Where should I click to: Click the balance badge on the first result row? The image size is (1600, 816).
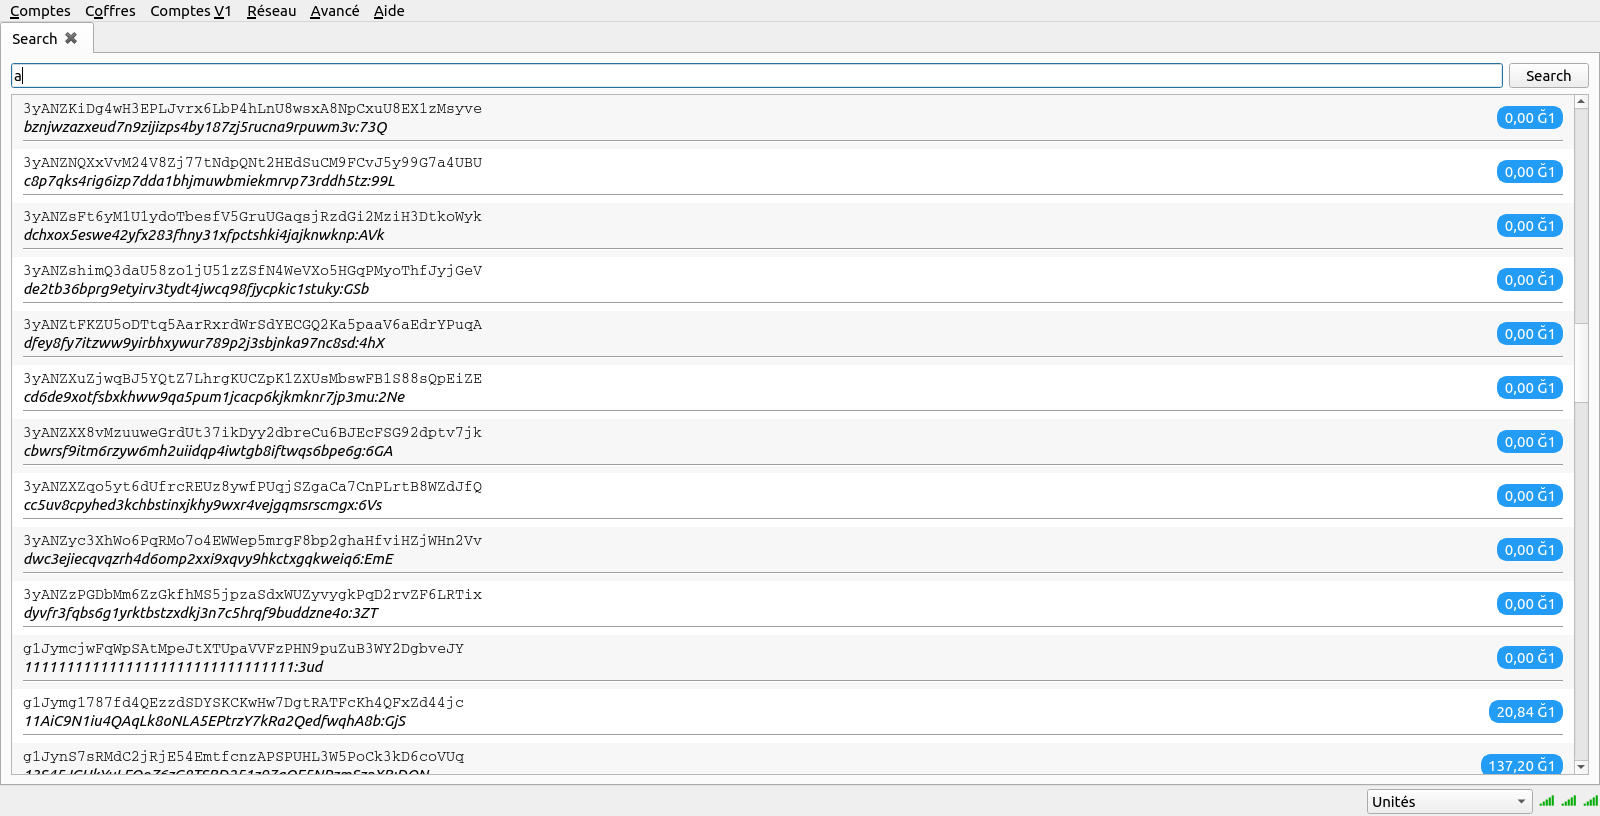click(1529, 118)
